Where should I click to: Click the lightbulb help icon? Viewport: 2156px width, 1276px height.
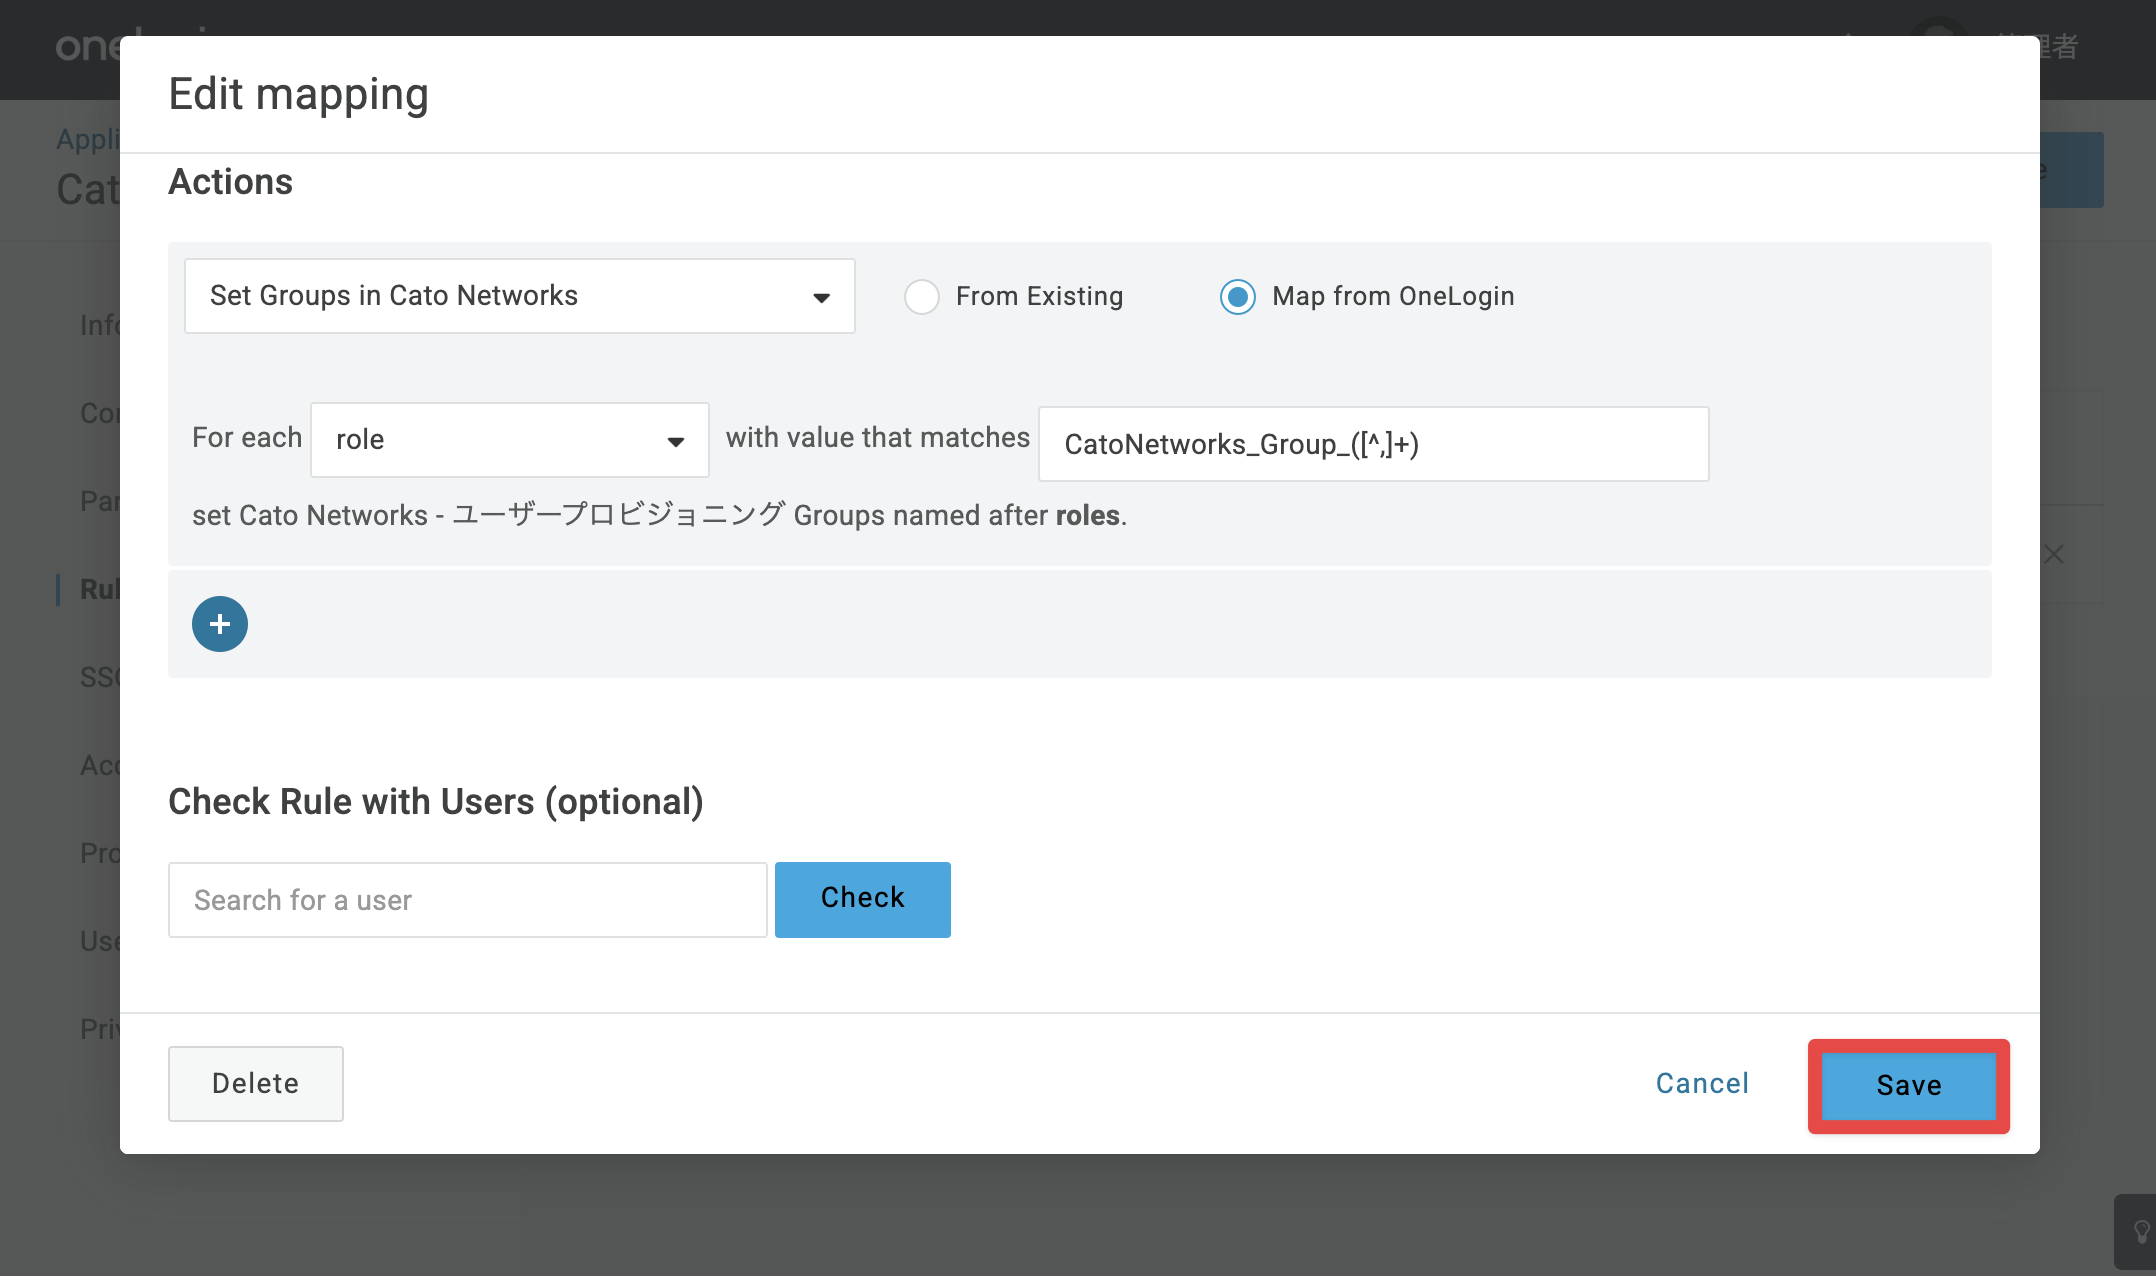[x=2141, y=1231]
